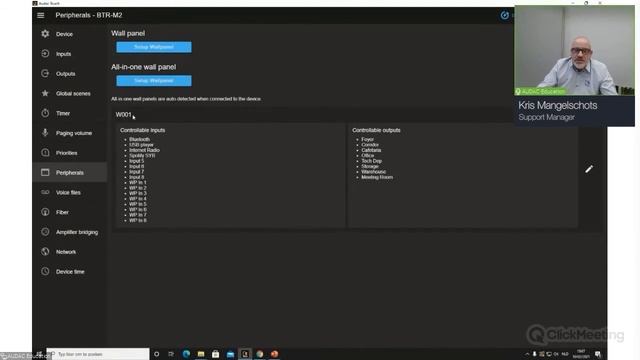The height and width of the screenshot is (360, 640).
Task: Open the Device time page label
Action: [70, 272]
